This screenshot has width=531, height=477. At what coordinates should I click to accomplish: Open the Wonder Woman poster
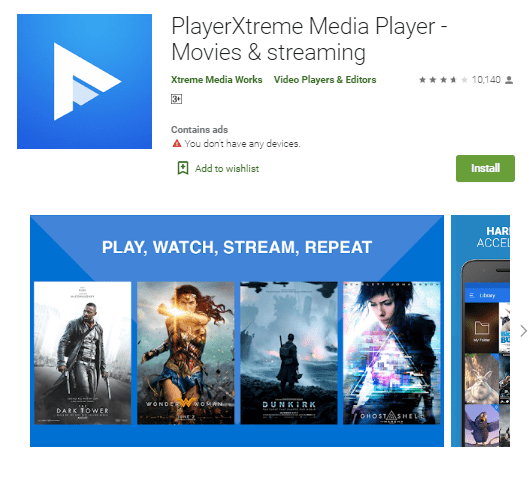pos(186,353)
